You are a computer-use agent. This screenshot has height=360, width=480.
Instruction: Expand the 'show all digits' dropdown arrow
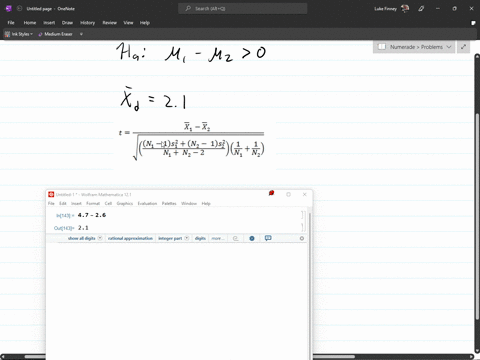100,238
